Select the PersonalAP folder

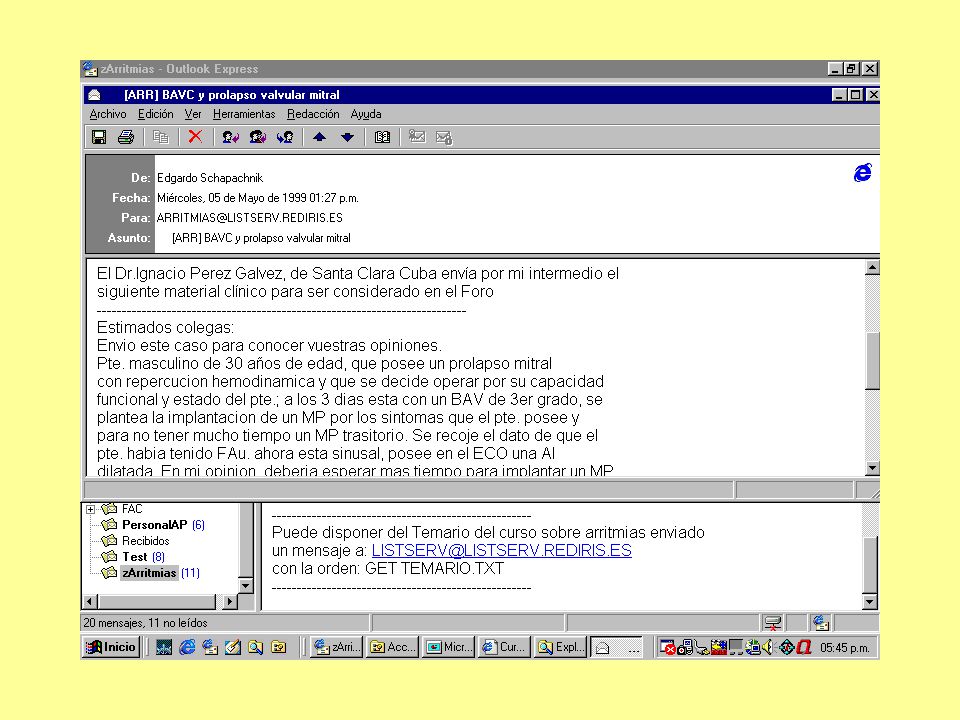(x=154, y=525)
